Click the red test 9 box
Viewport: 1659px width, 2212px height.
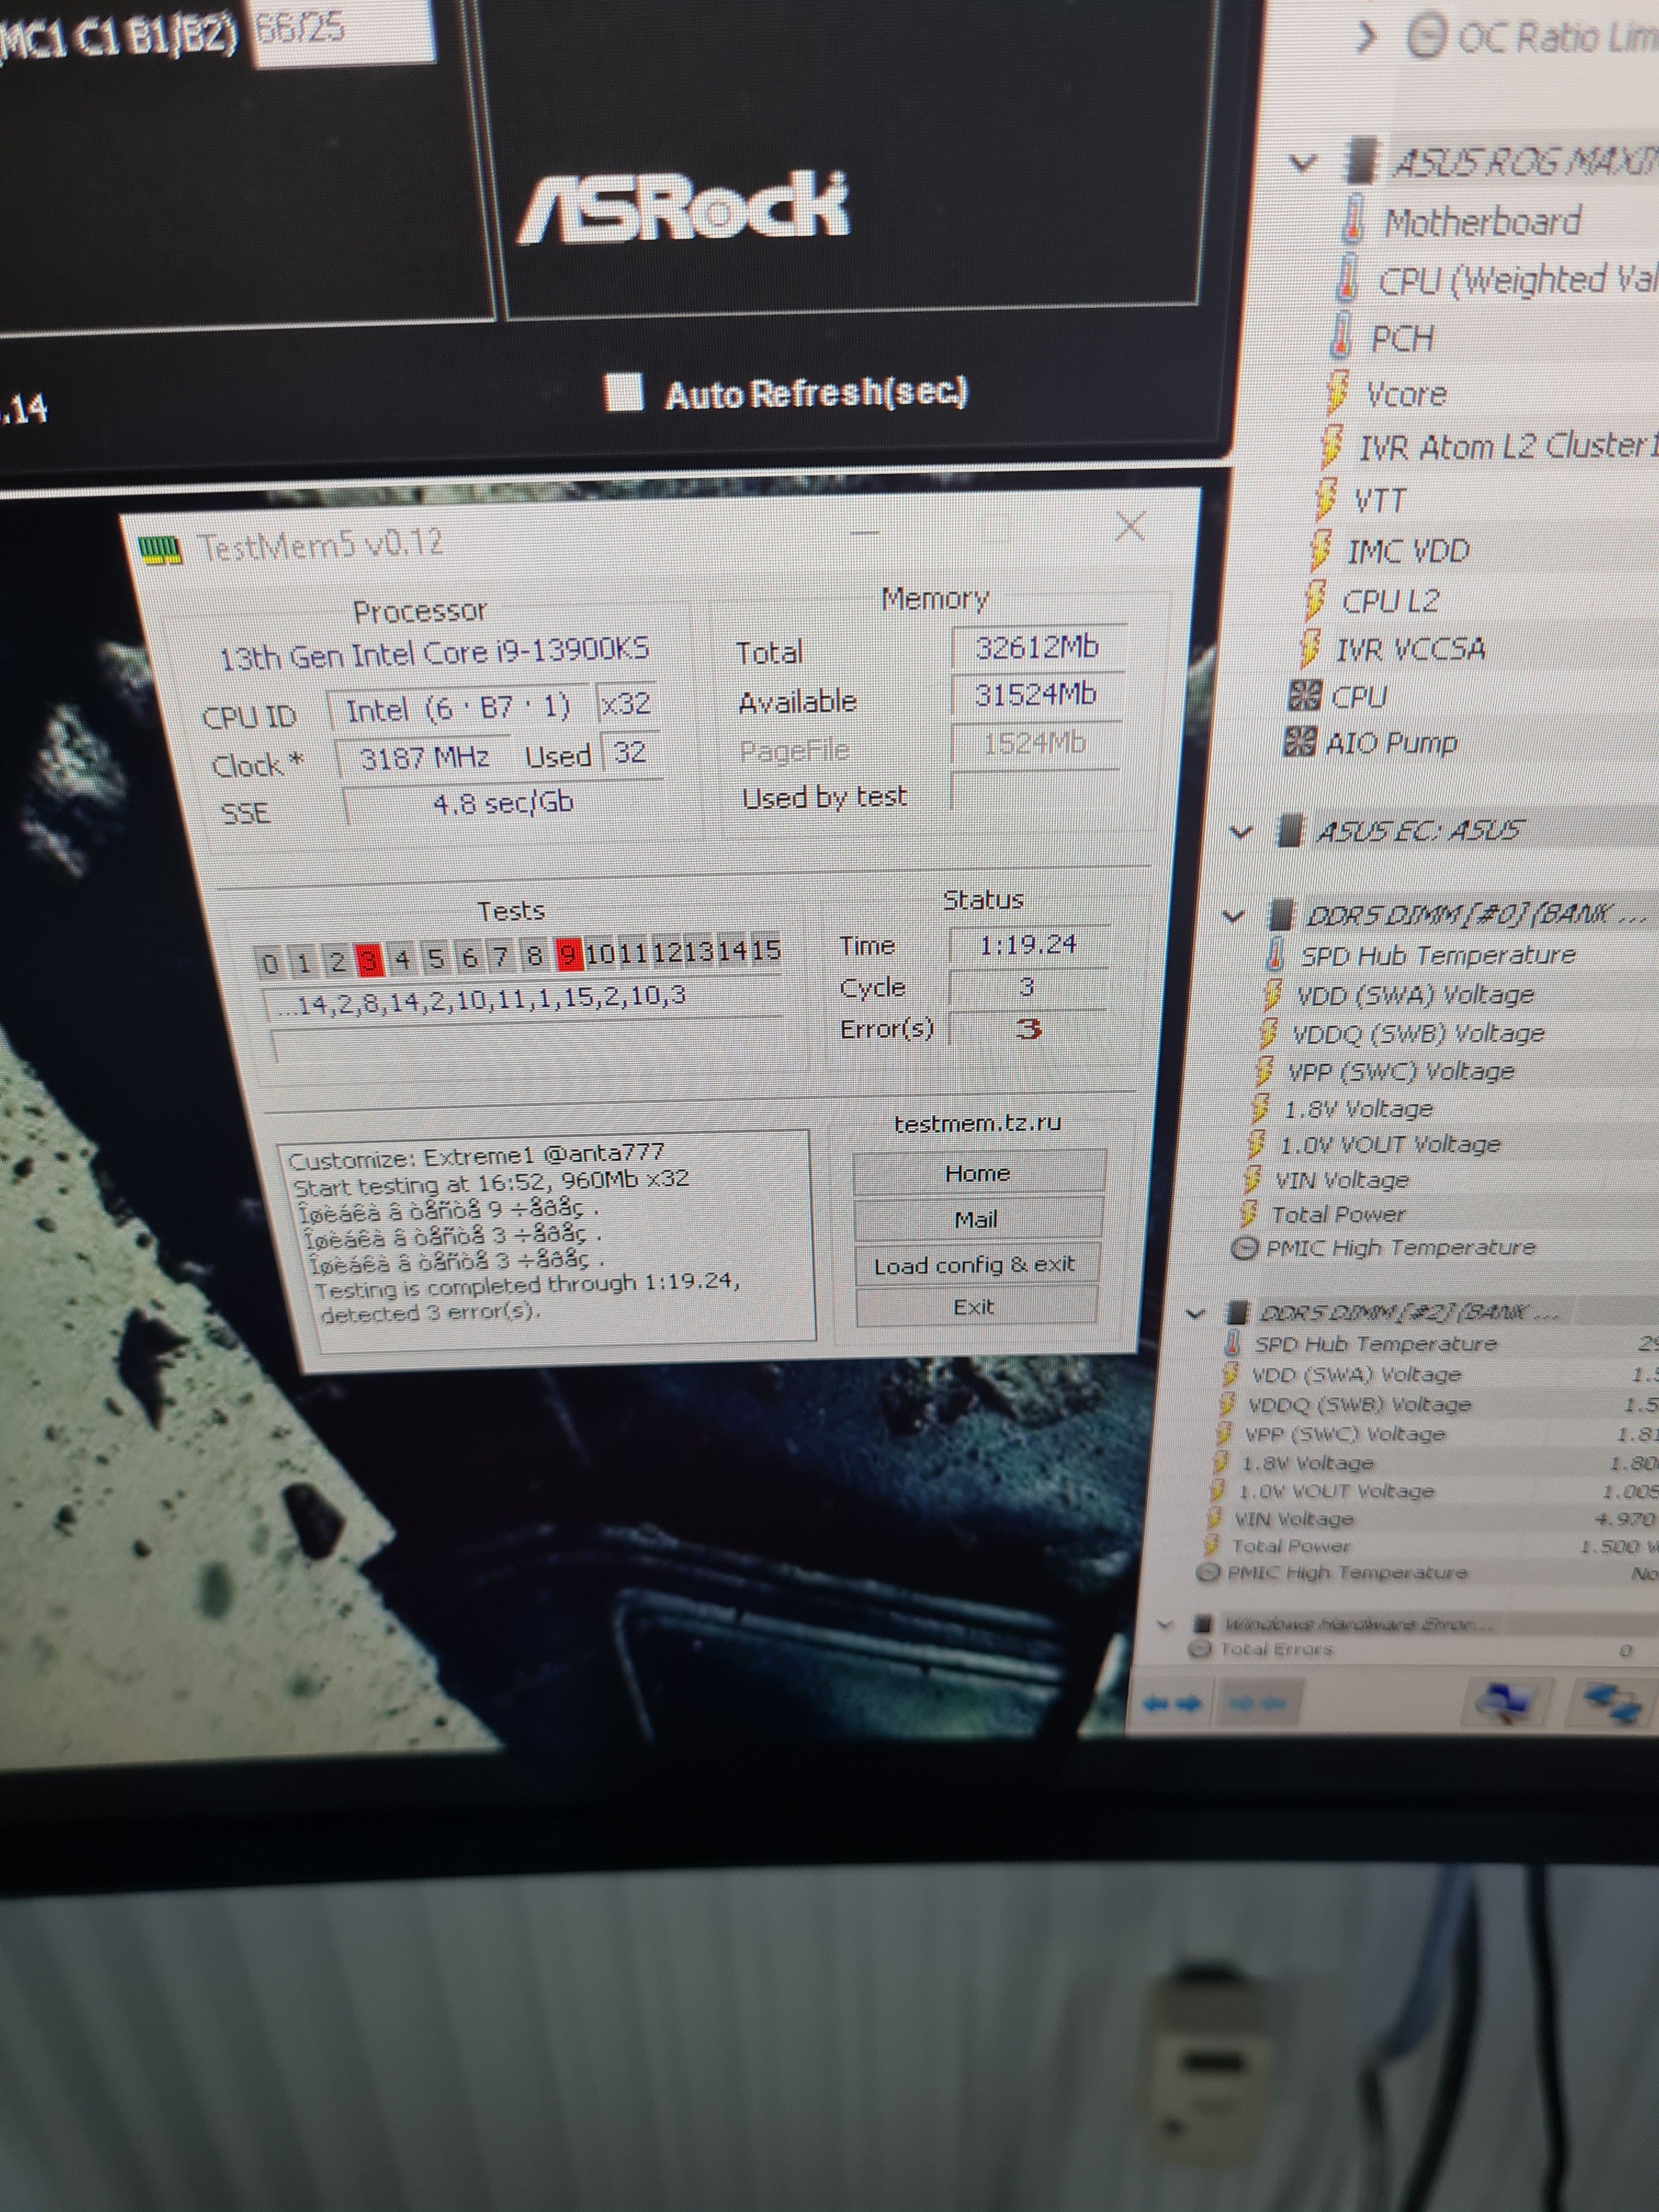click(x=568, y=956)
